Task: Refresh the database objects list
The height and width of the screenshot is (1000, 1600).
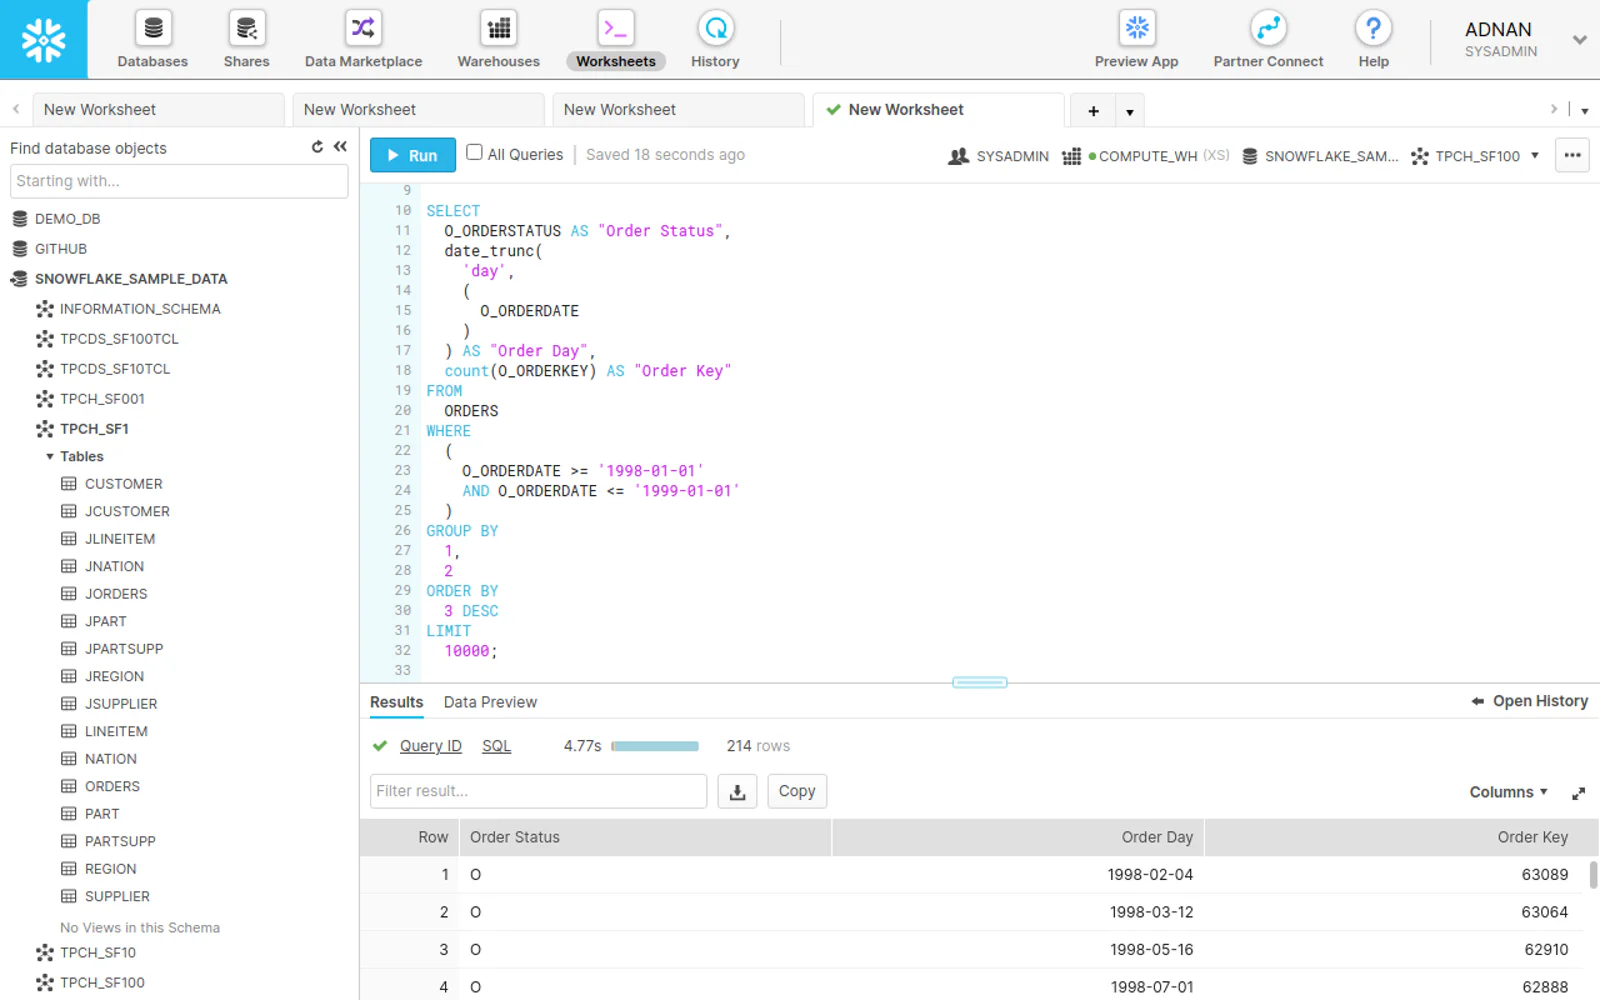Action: click(x=317, y=147)
